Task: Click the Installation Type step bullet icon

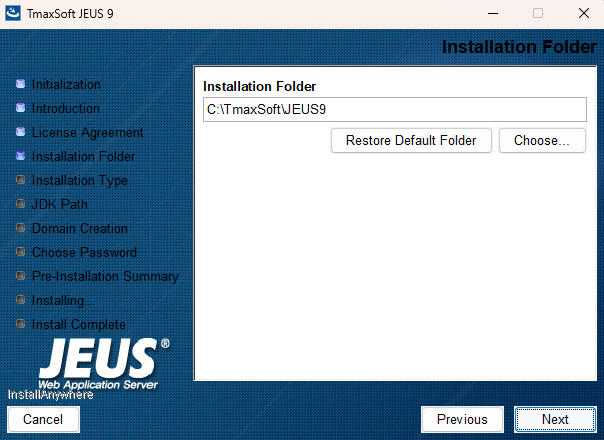Action: (x=20, y=180)
